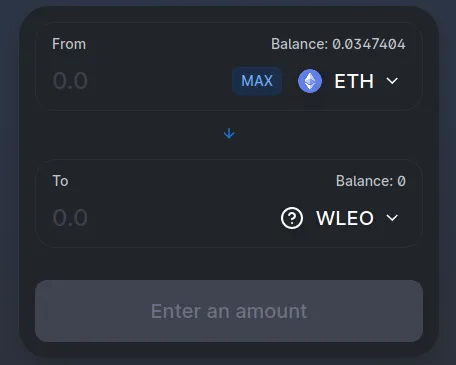The height and width of the screenshot is (365, 456).
Task: Click the zero after To Balance
Action: click(x=401, y=181)
